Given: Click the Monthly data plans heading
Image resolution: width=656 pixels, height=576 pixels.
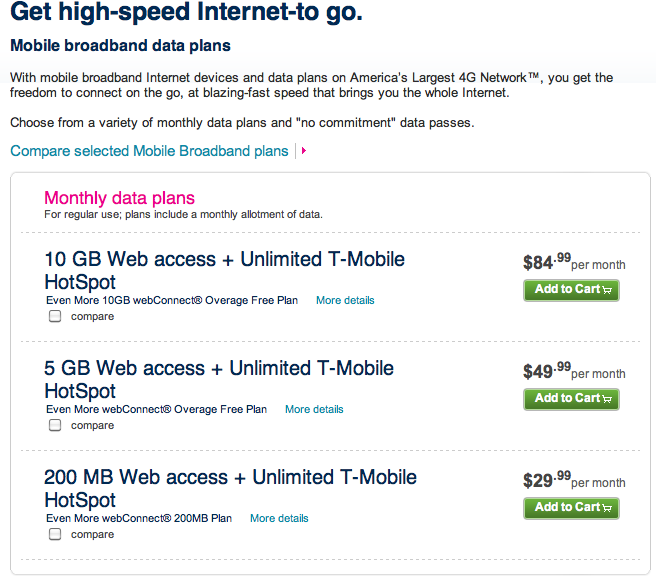Looking at the screenshot, I should [x=120, y=198].
